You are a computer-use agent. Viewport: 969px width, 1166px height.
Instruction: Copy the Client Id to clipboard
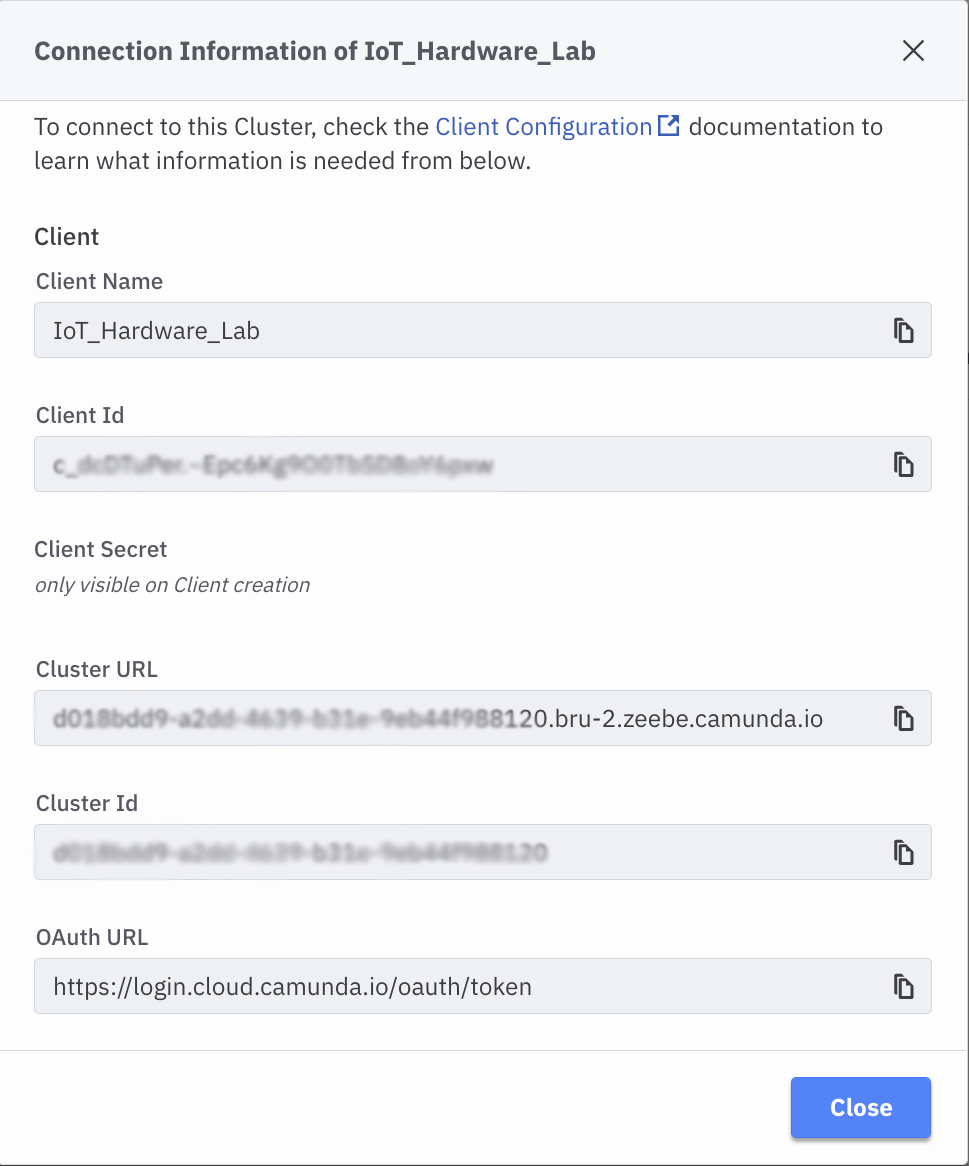click(903, 464)
